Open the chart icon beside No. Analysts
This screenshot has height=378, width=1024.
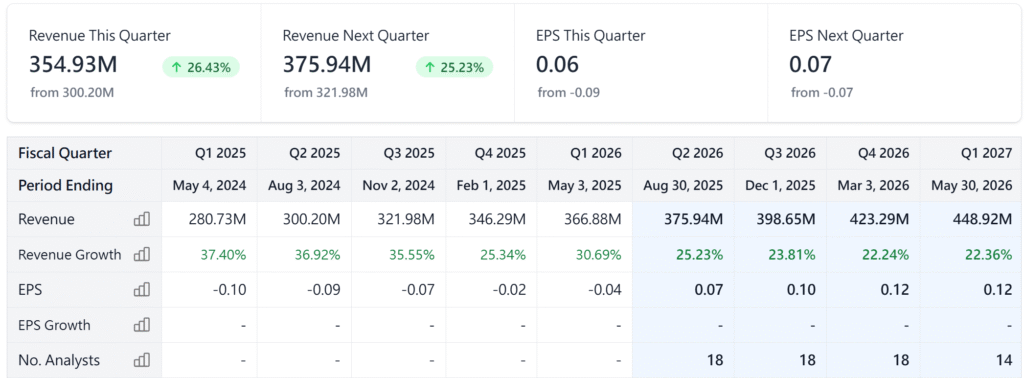142,360
